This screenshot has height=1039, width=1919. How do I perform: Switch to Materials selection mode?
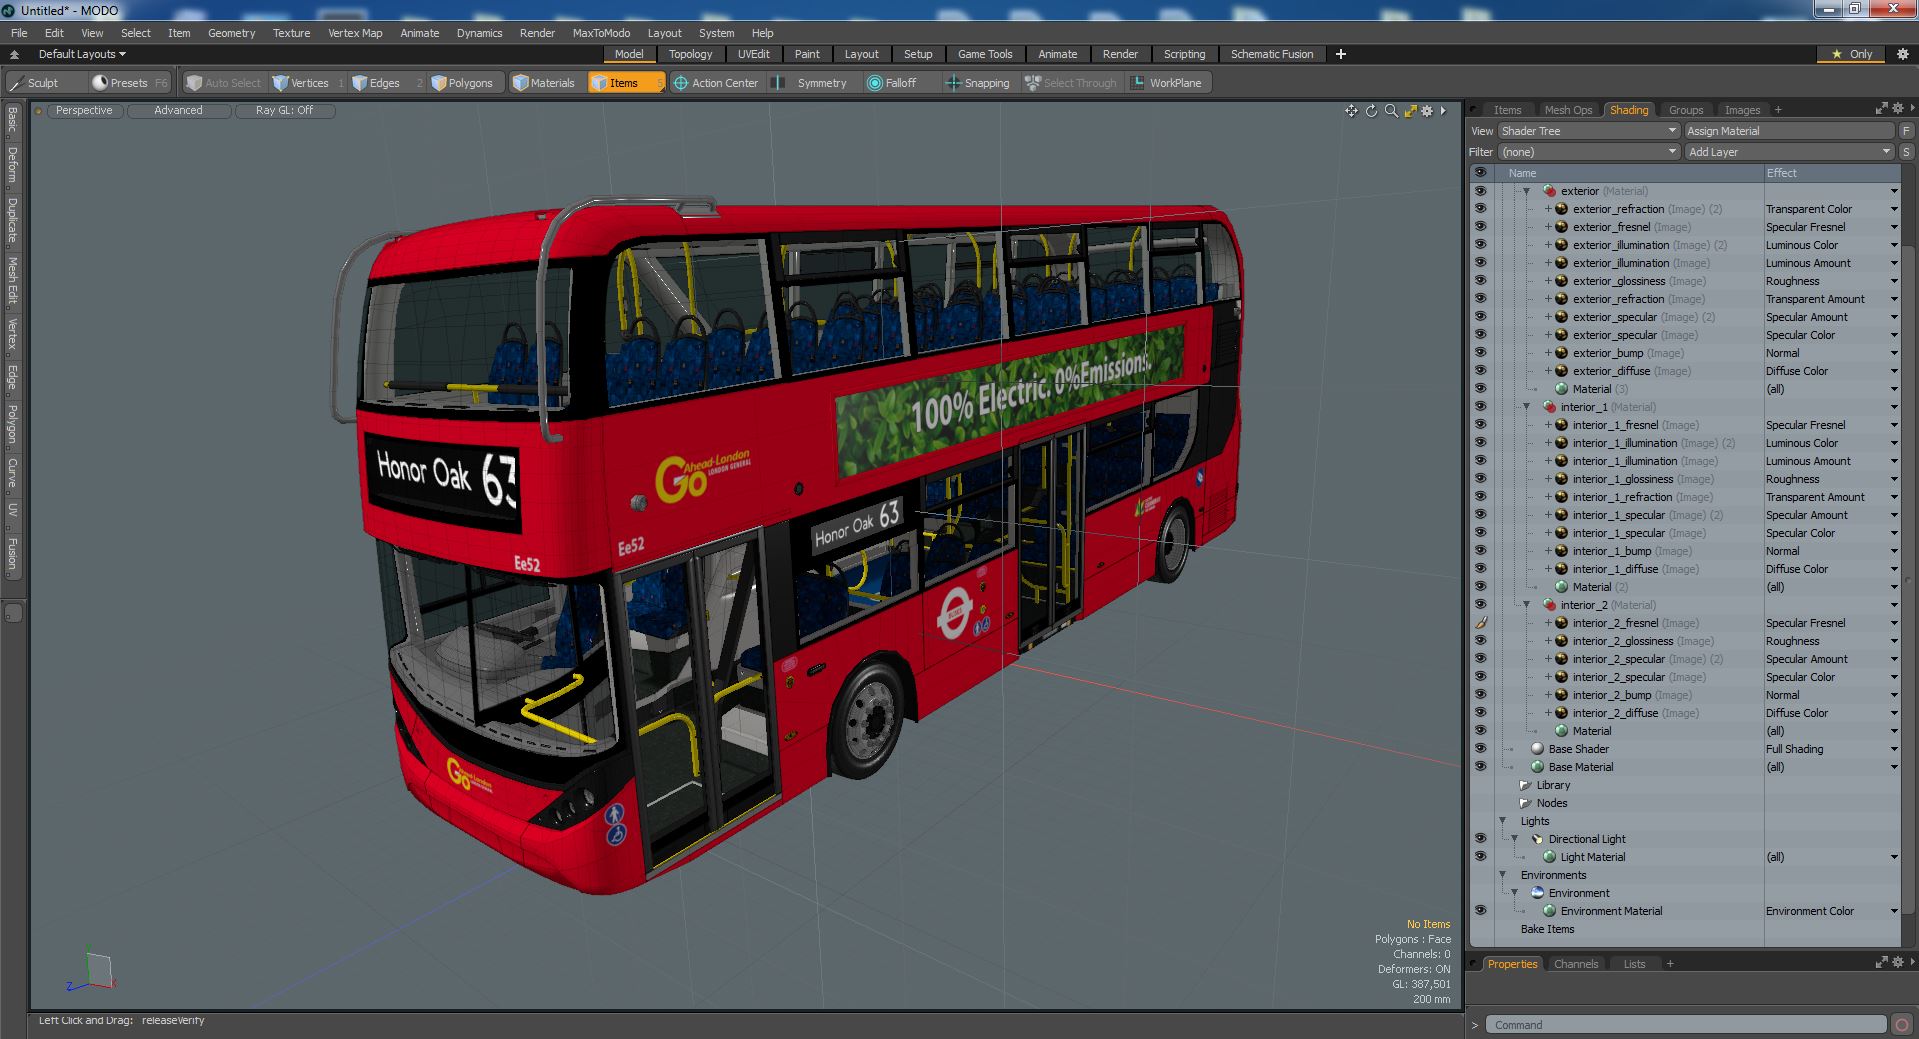click(x=545, y=83)
